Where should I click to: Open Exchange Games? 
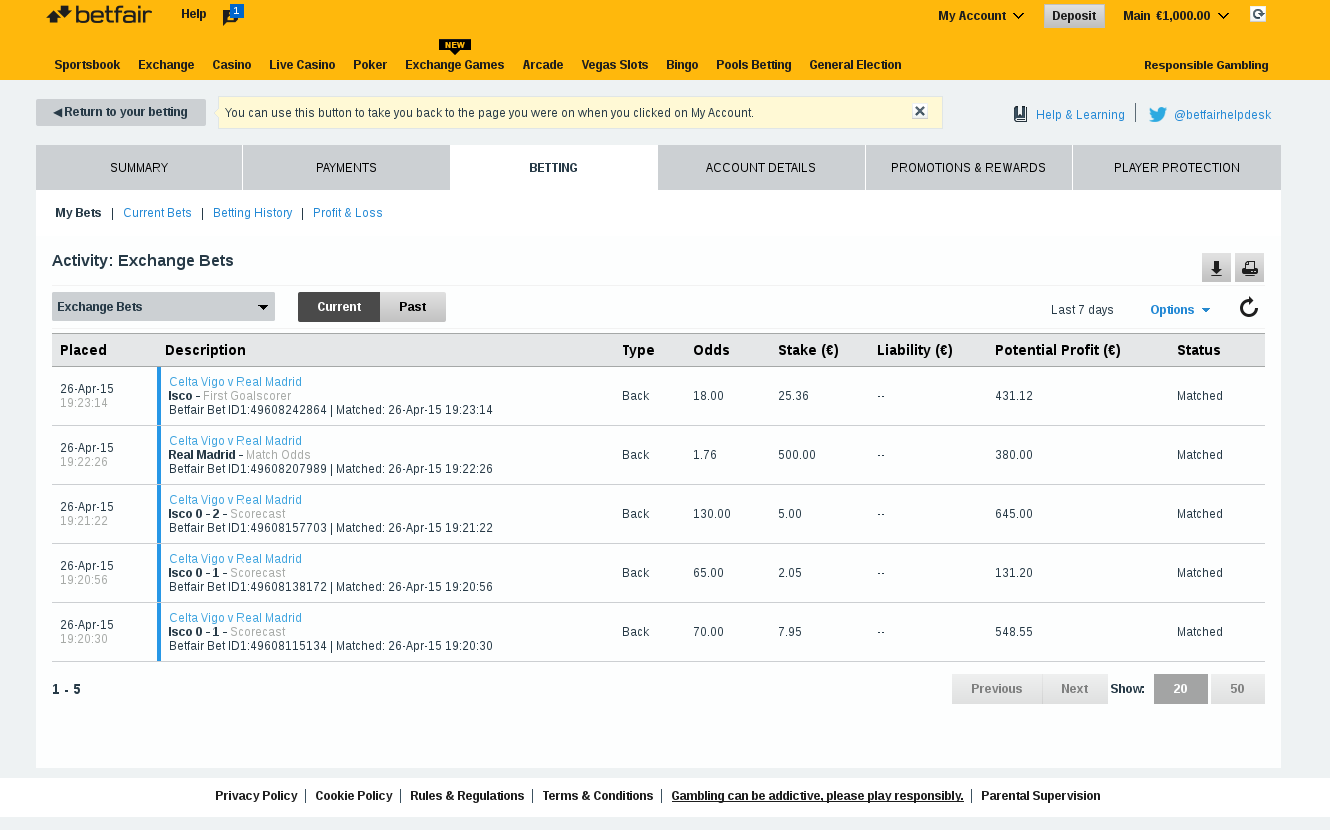tap(454, 65)
